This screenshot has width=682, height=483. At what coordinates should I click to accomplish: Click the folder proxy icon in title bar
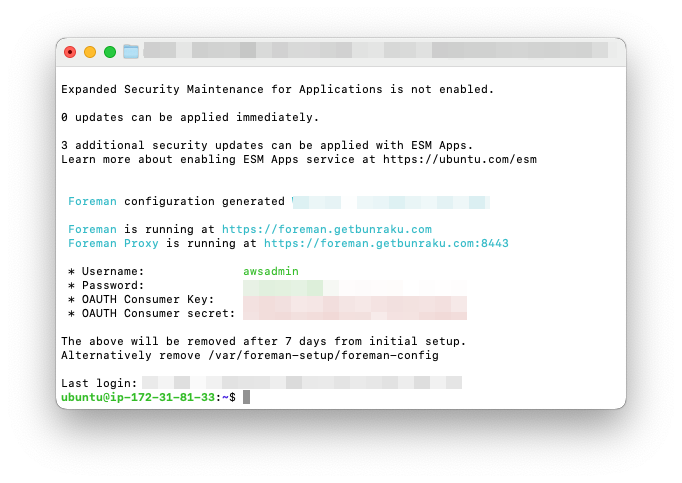[x=131, y=51]
